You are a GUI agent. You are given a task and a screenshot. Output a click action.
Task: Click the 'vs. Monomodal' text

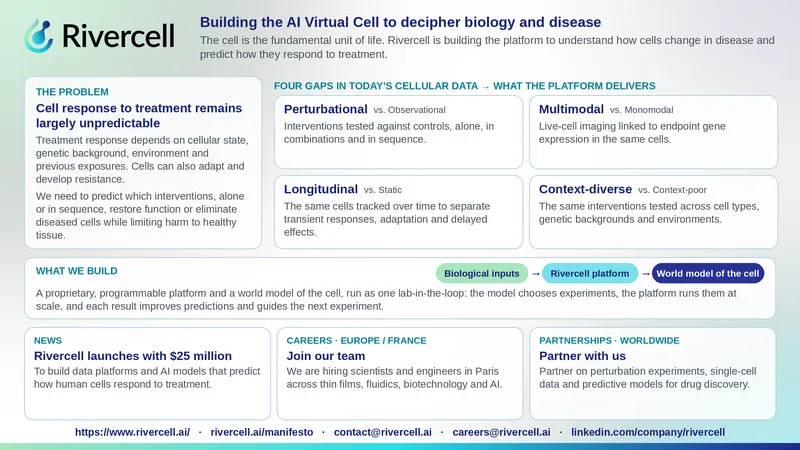pos(641,110)
